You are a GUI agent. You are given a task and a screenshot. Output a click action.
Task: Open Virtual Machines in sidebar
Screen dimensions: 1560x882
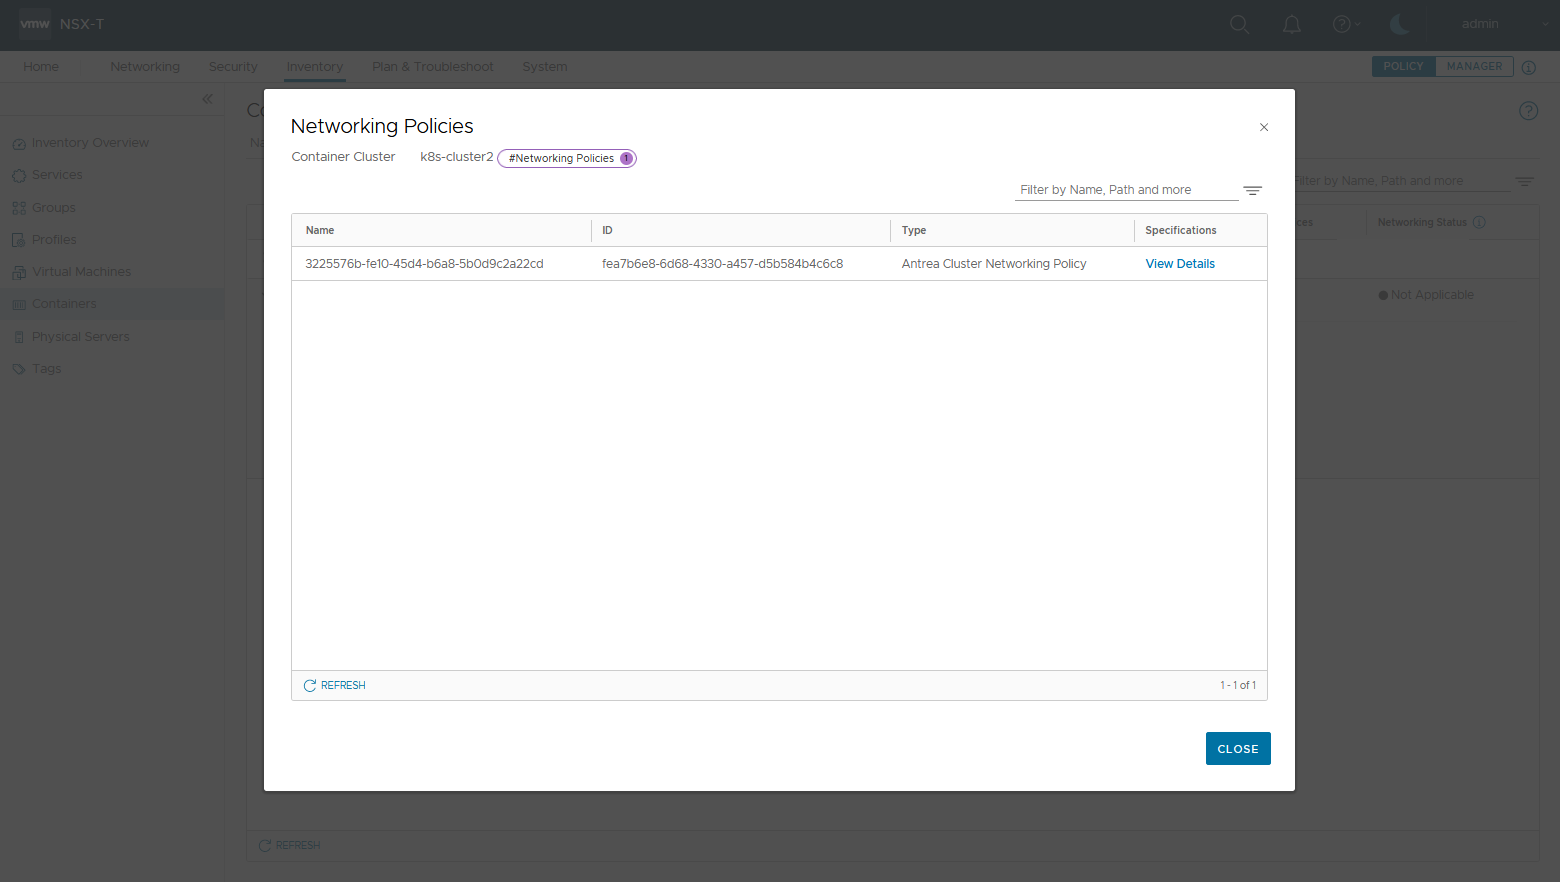81,272
